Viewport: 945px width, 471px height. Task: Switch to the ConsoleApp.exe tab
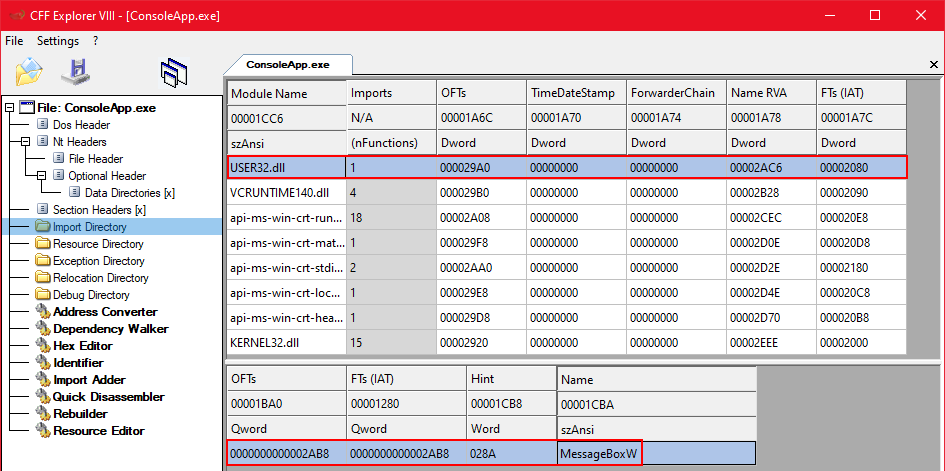click(x=288, y=64)
